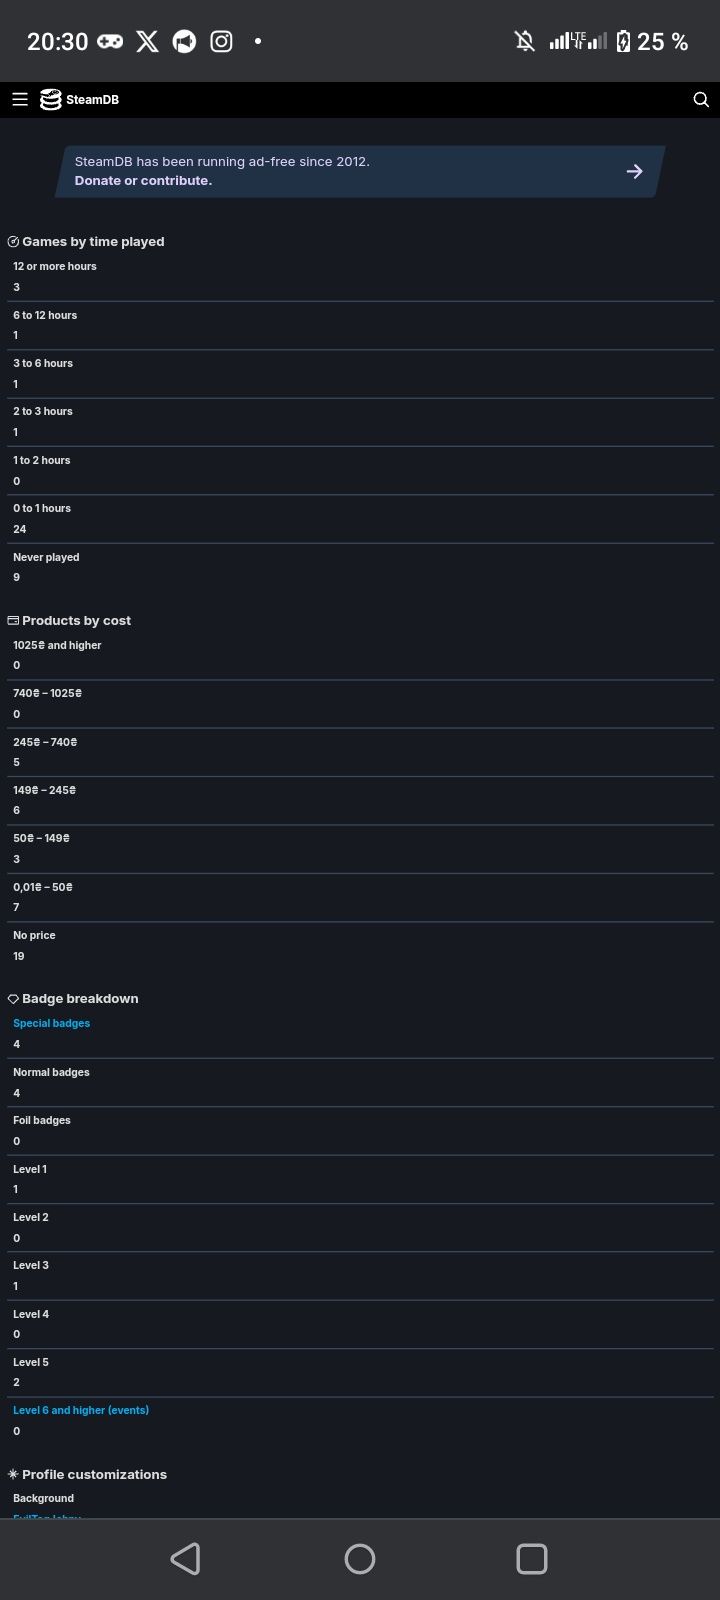Open the hamburger menu
Image resolution: width=720 pixels, height=1600 pixels.
(x=20, y=99)
